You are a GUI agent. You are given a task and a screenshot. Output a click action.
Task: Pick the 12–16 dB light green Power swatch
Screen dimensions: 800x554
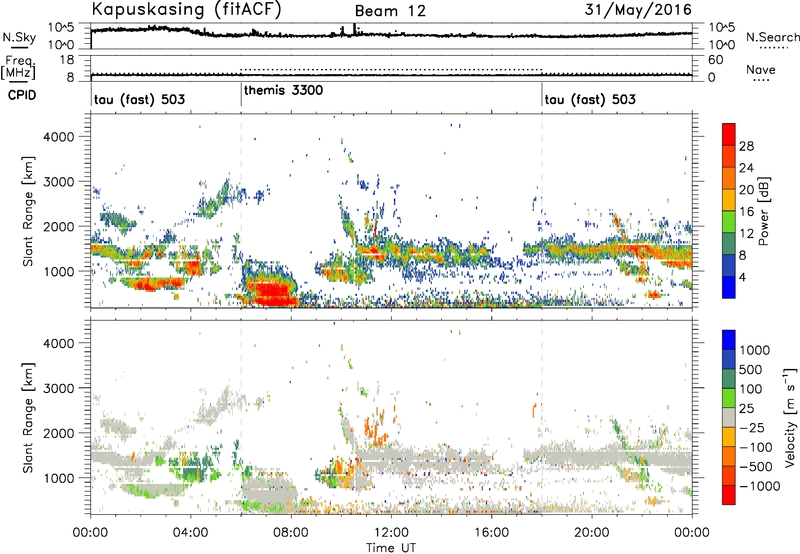click(x=729, y=221)
